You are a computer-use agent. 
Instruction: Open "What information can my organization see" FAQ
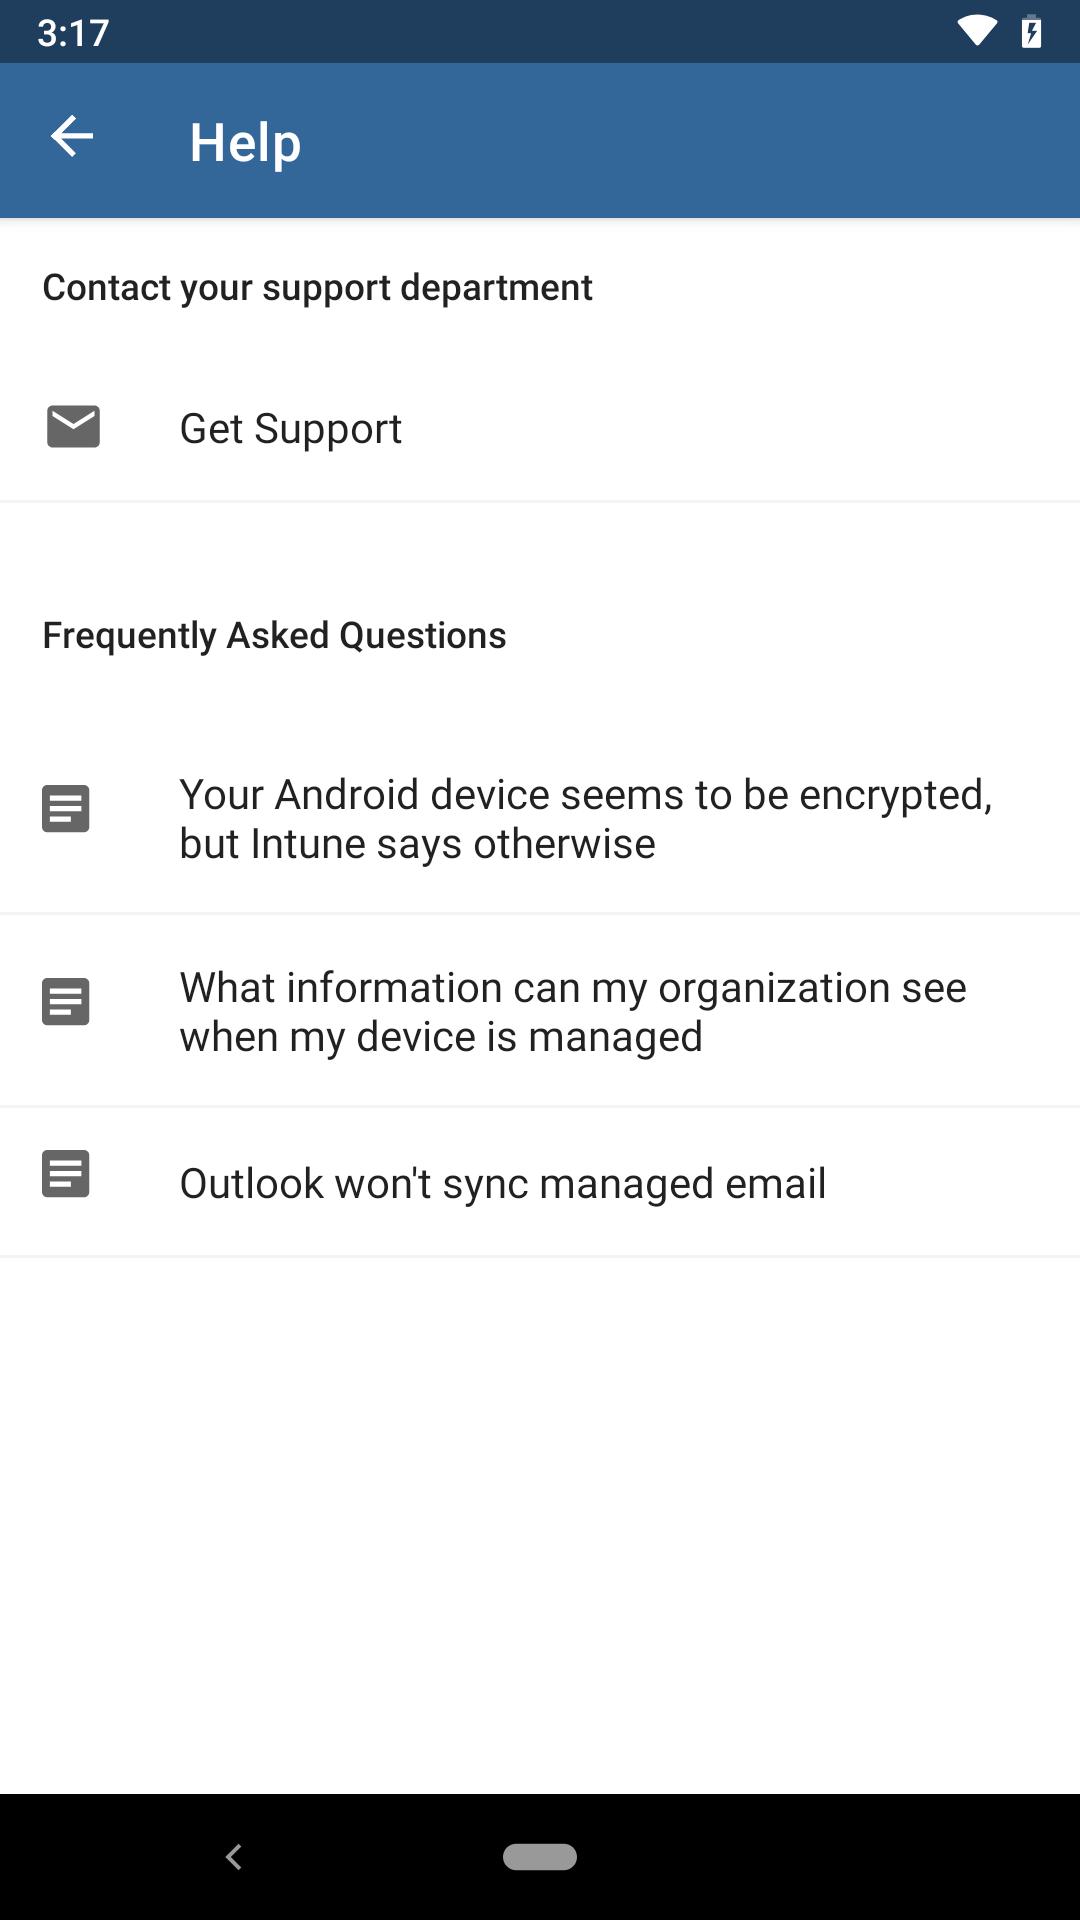[573, 1012]
